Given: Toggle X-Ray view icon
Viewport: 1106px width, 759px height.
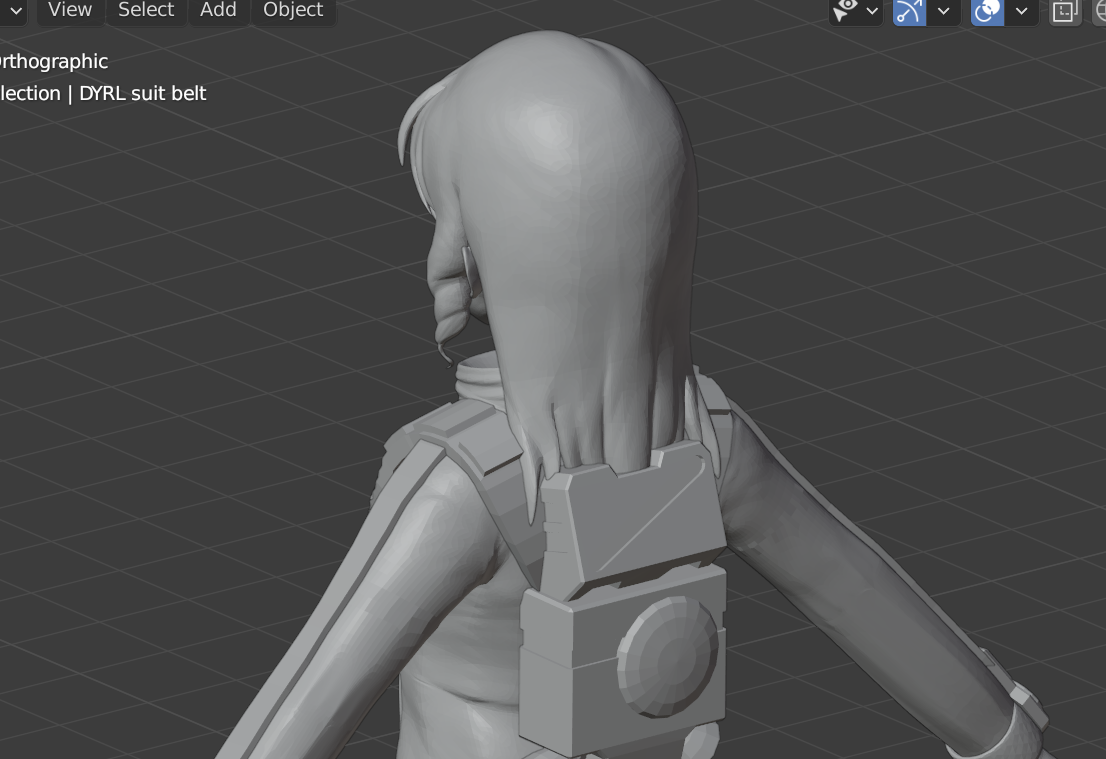Looking at the screenshot, I should point(1064,11).
